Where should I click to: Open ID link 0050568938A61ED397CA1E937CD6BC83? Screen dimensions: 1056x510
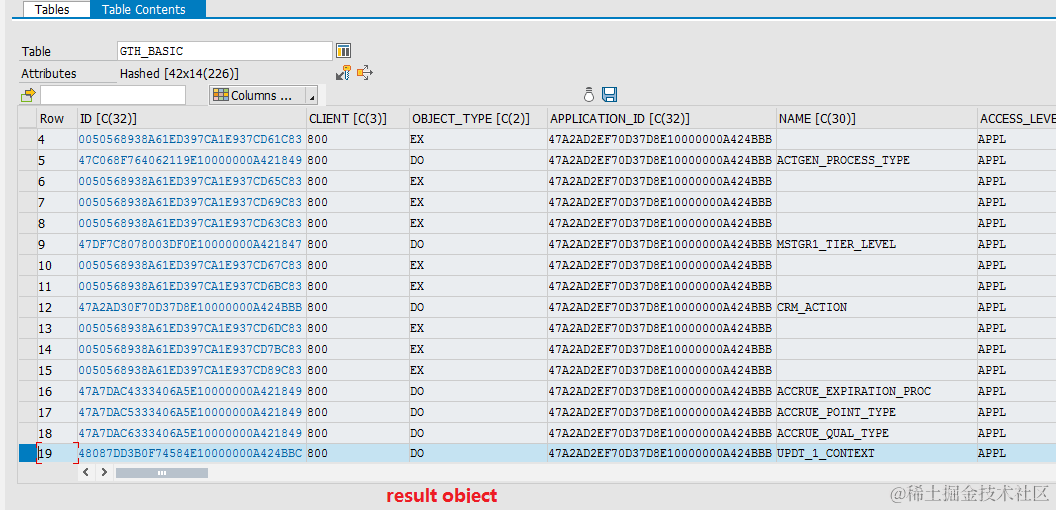coord(191,286)
